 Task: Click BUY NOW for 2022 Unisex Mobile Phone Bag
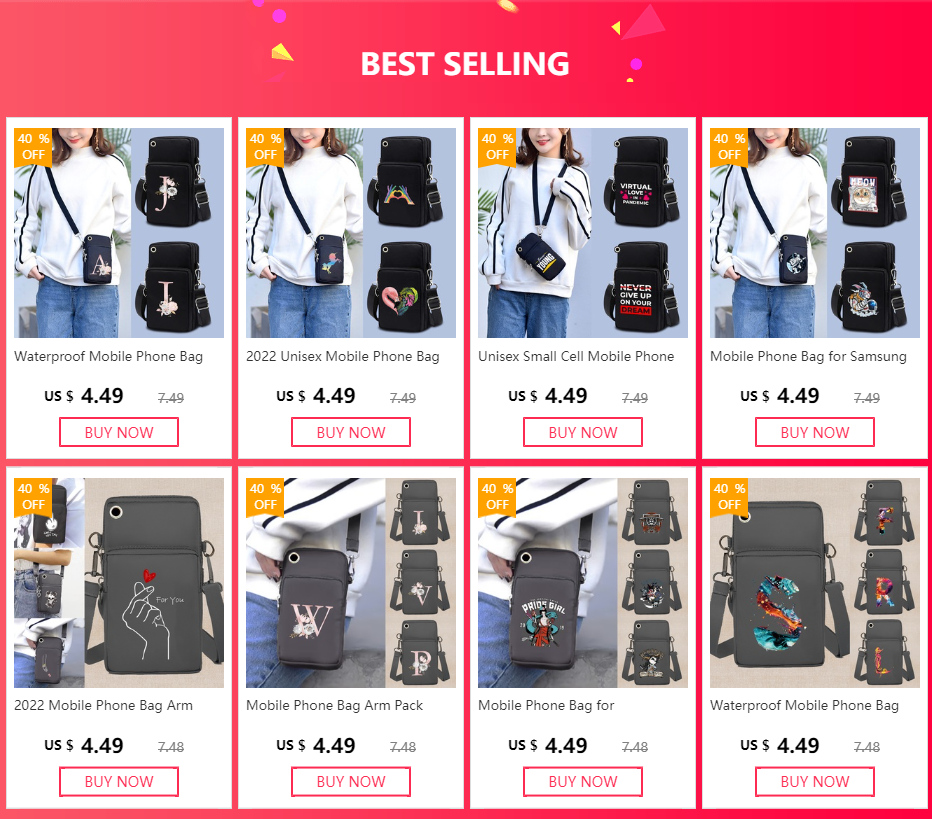coord(351,432)
